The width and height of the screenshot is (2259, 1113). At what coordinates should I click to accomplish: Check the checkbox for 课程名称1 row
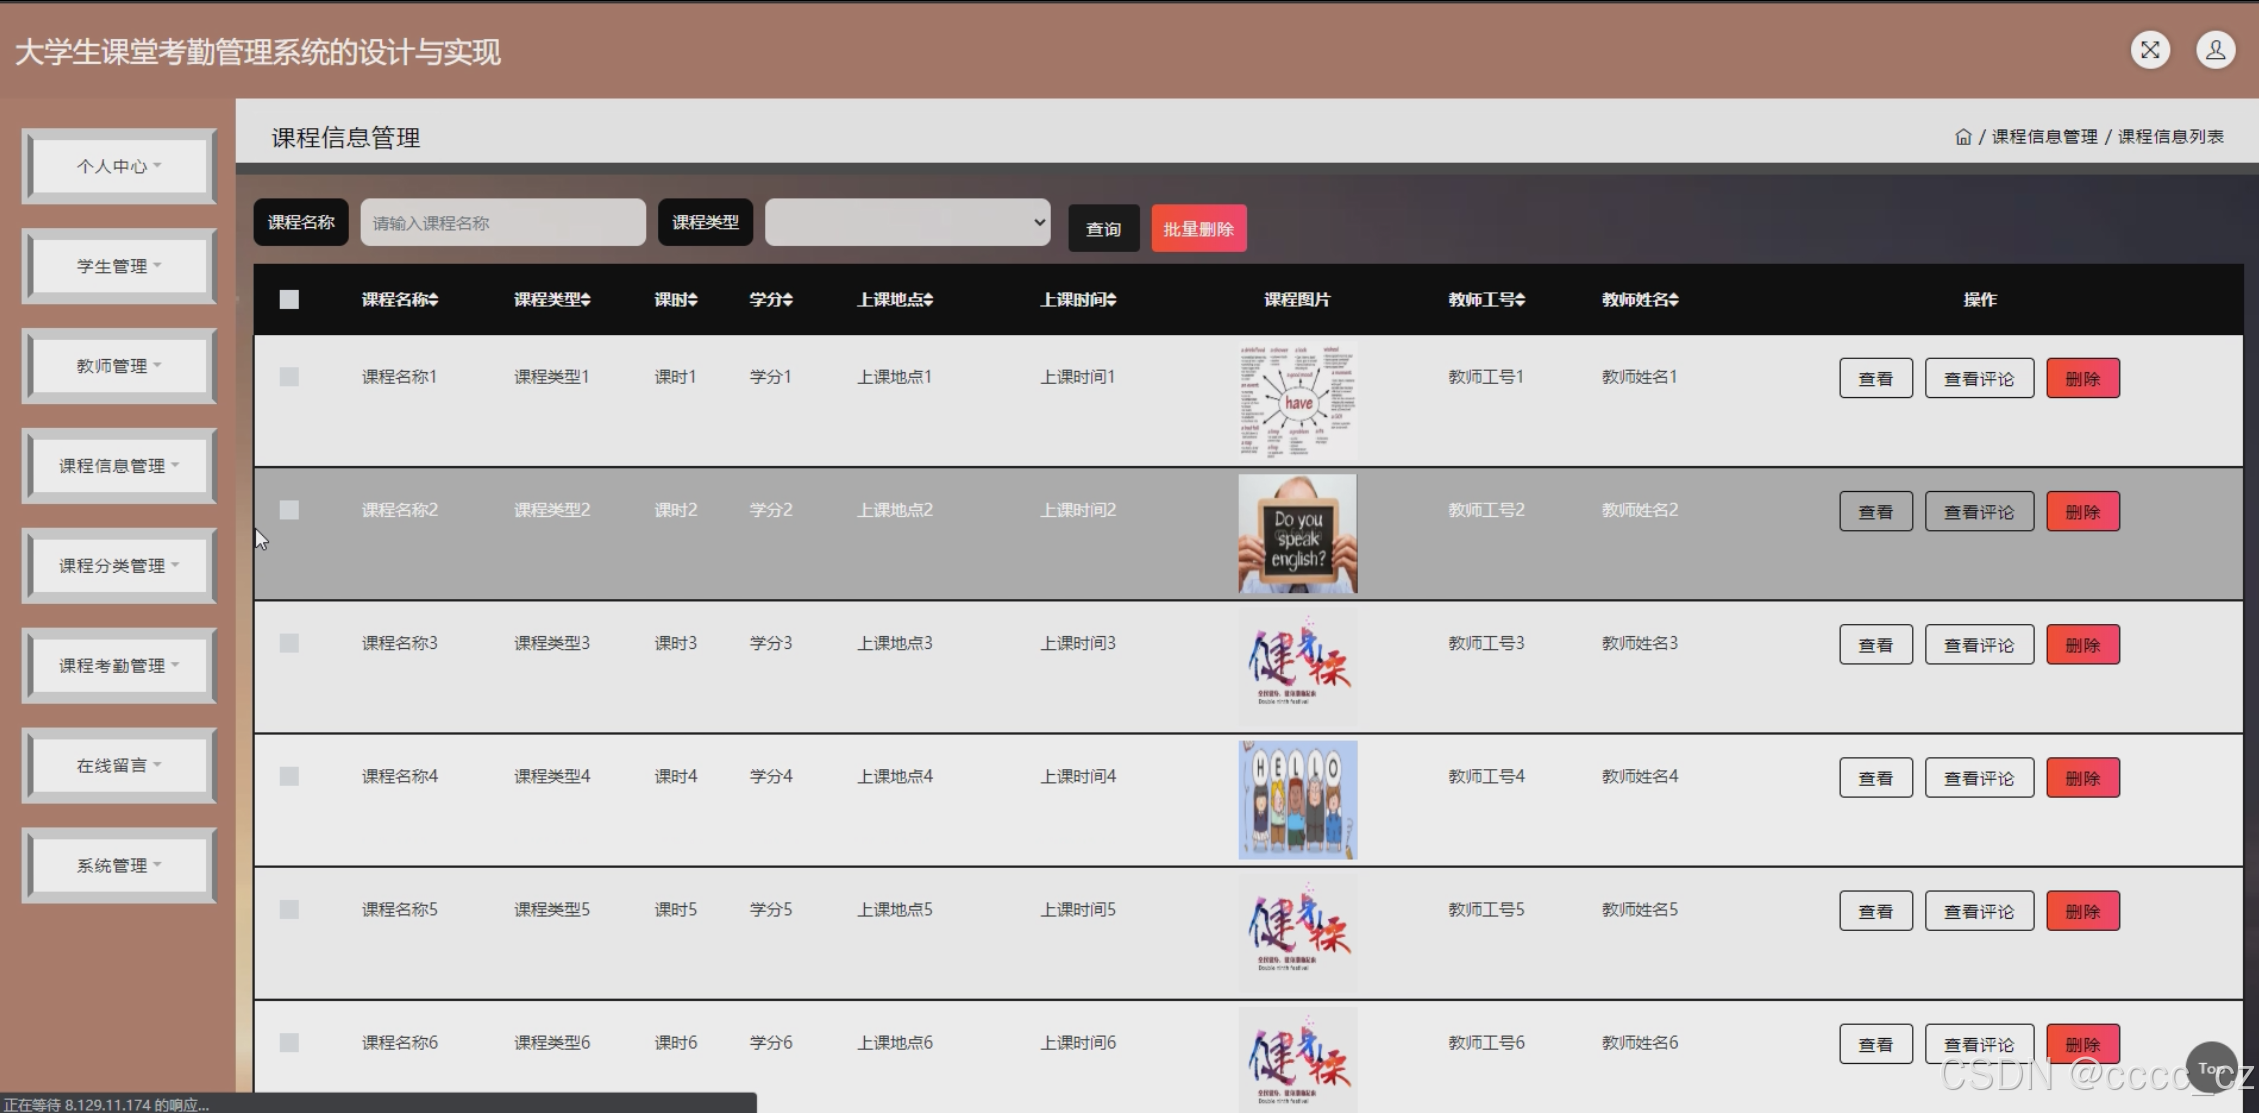tap(289, 377)
